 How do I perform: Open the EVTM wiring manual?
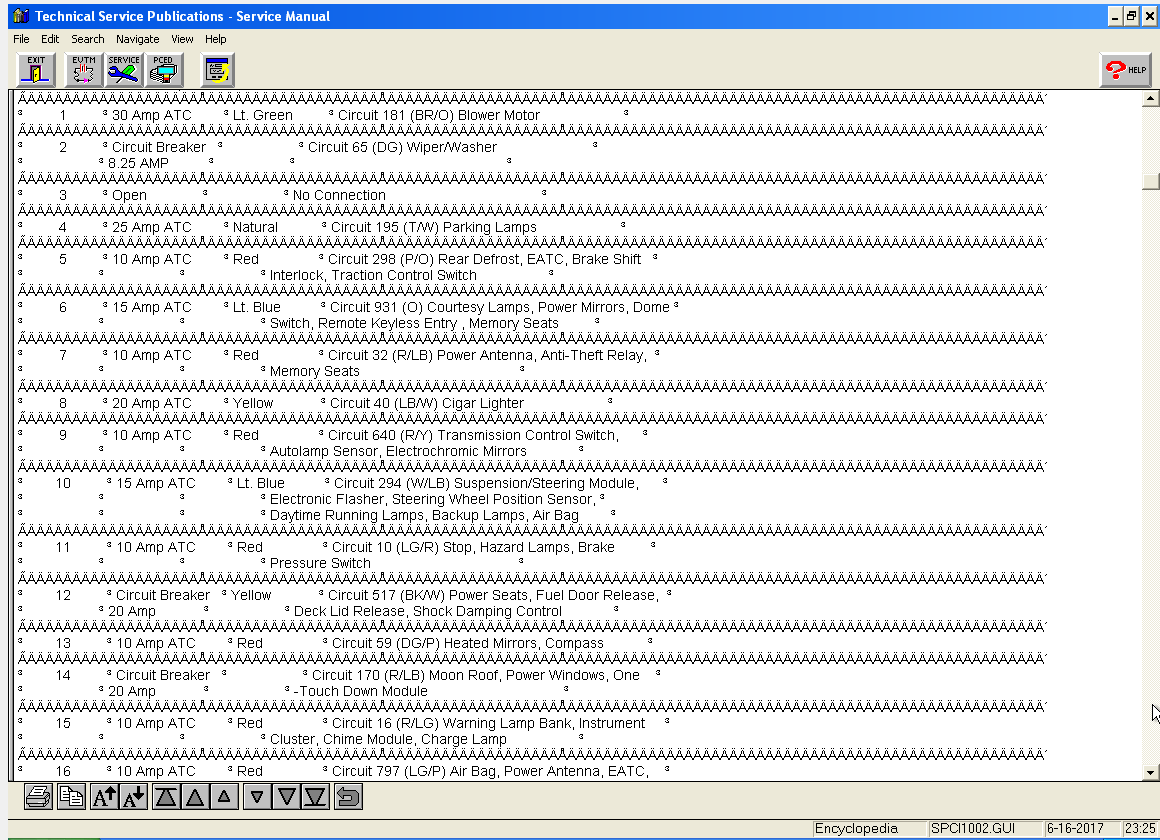point(84,70)
